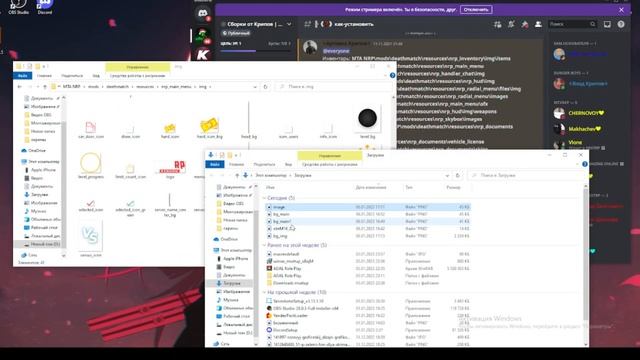
Task: Select Apple iPhone in img window sidebar
Action: (x=43, y=170)
